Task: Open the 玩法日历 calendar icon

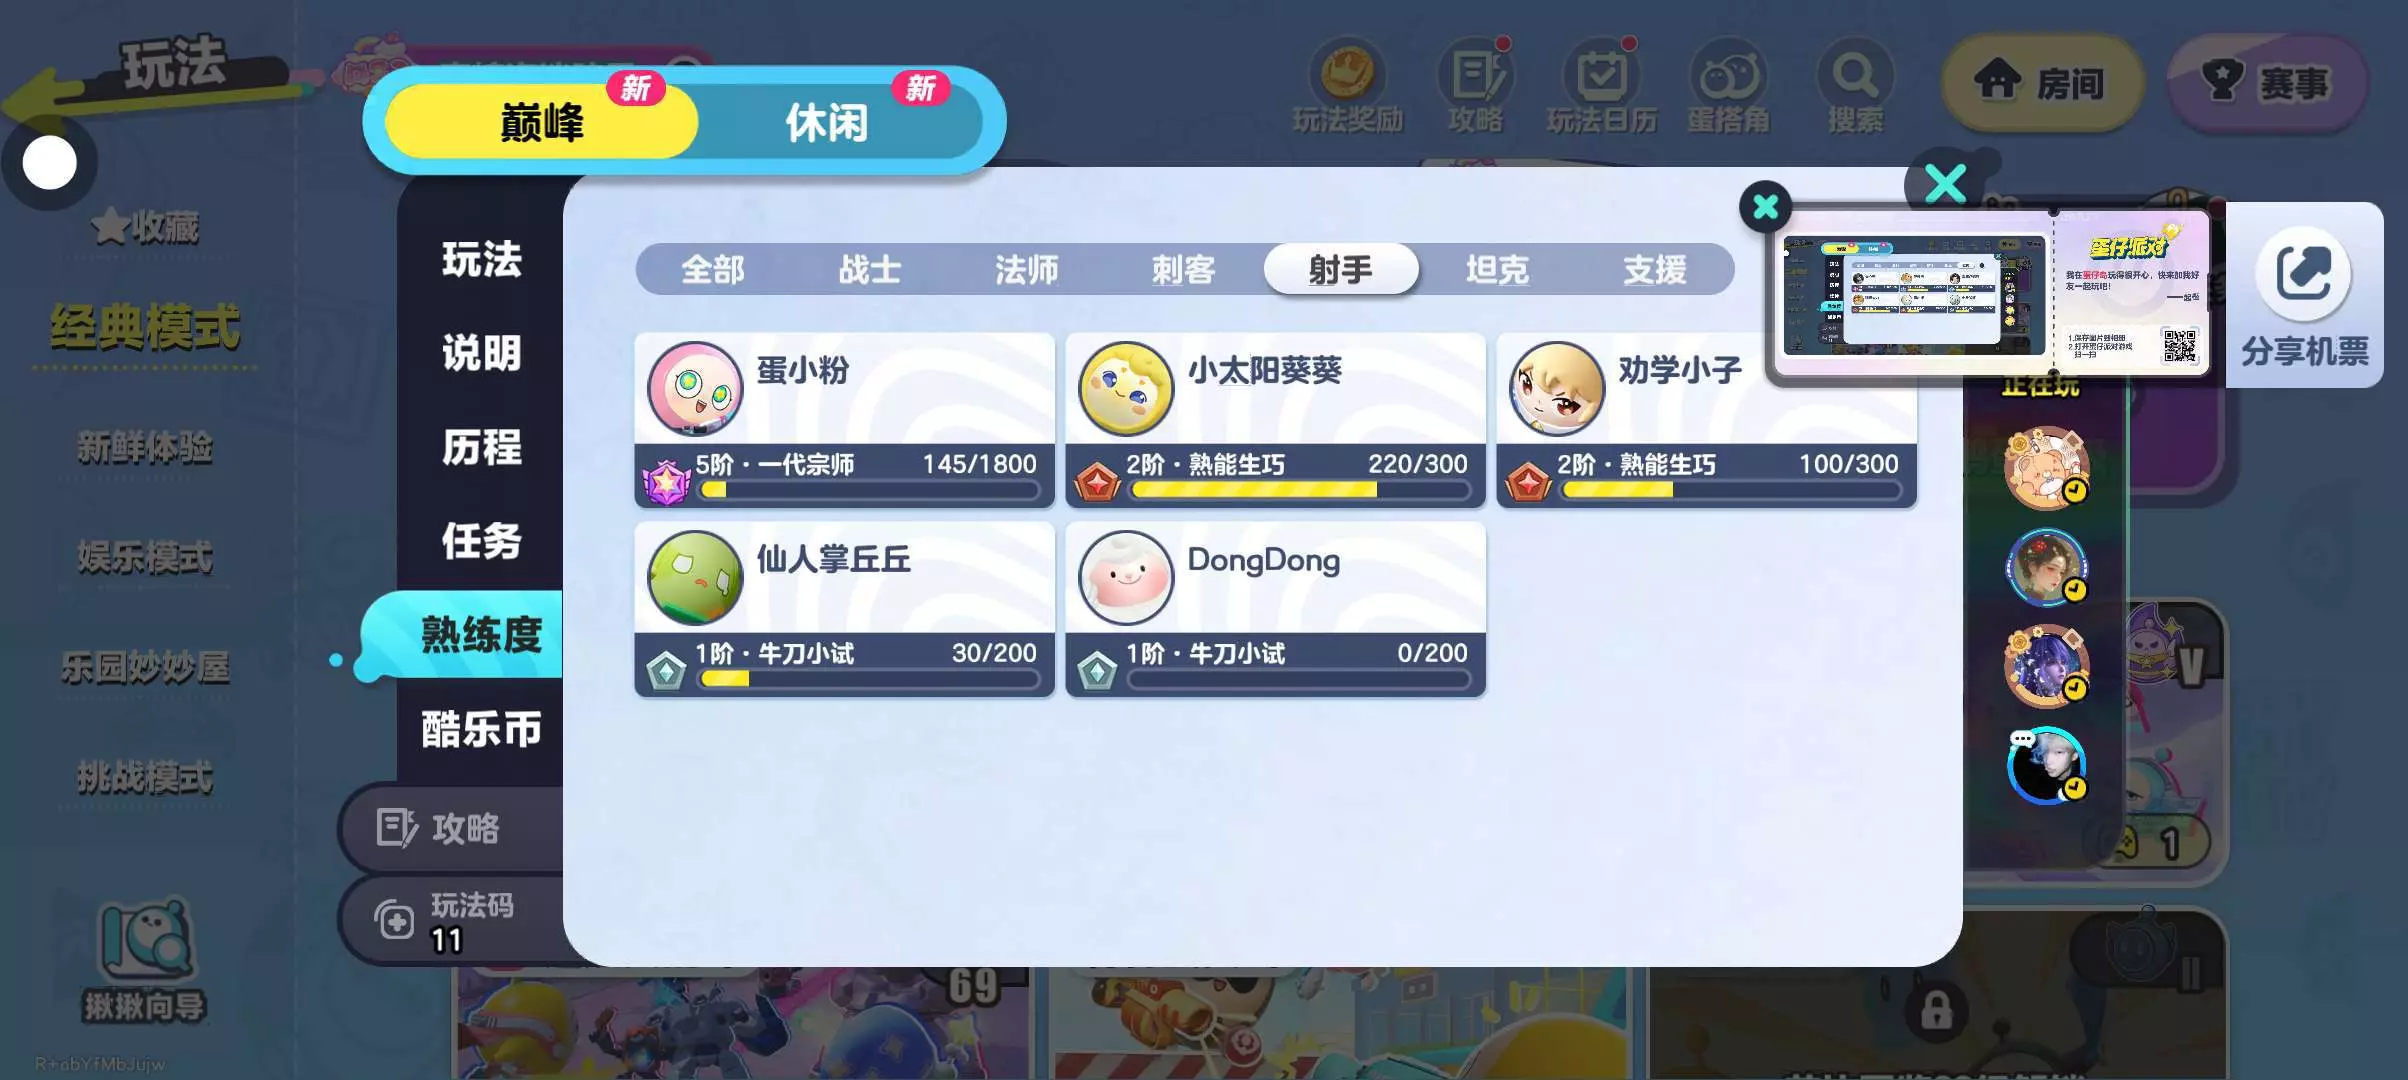Action: click(x=1601, y=74)
